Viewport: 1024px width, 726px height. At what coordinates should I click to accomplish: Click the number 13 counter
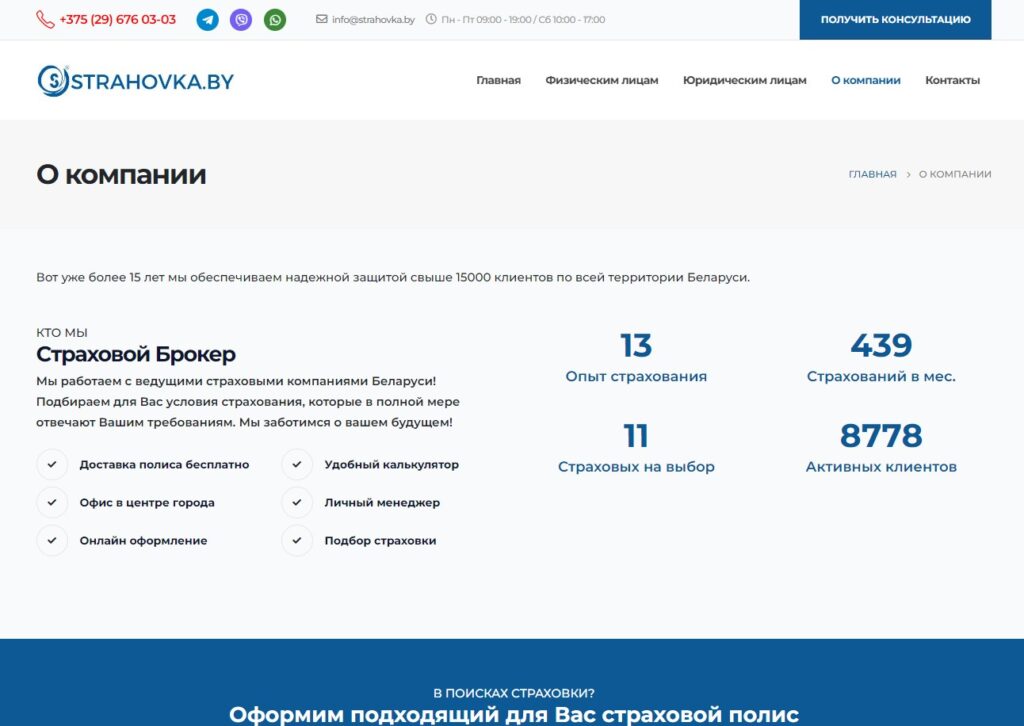(636, 345)
